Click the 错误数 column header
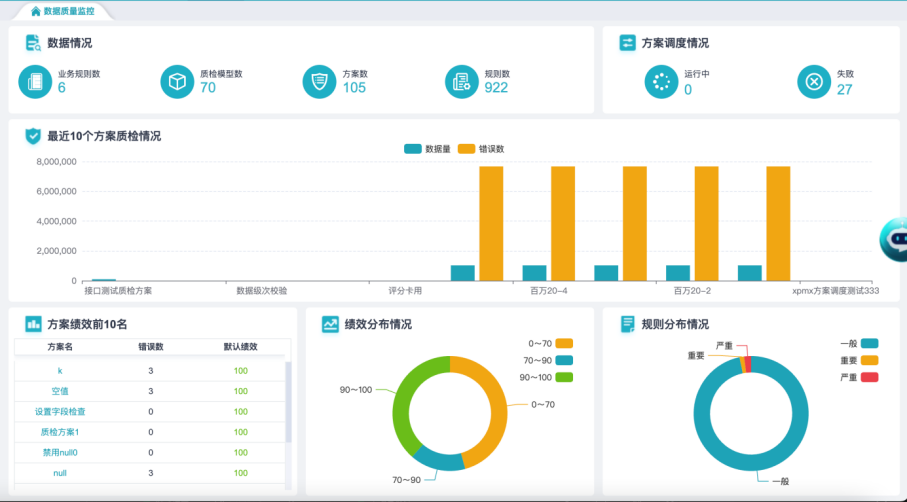 (x=151, y=347)
